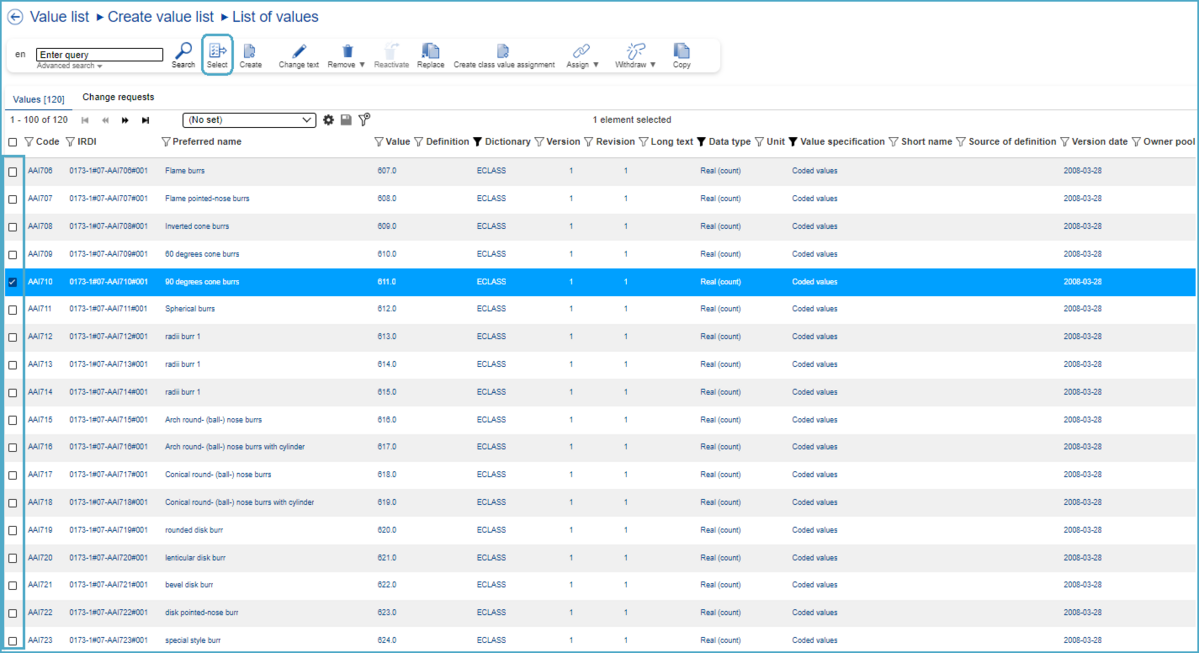This screenshot has width=1199, height=653.
Task: Click the Change text pencil icon
Action: (x=298, y=51)
